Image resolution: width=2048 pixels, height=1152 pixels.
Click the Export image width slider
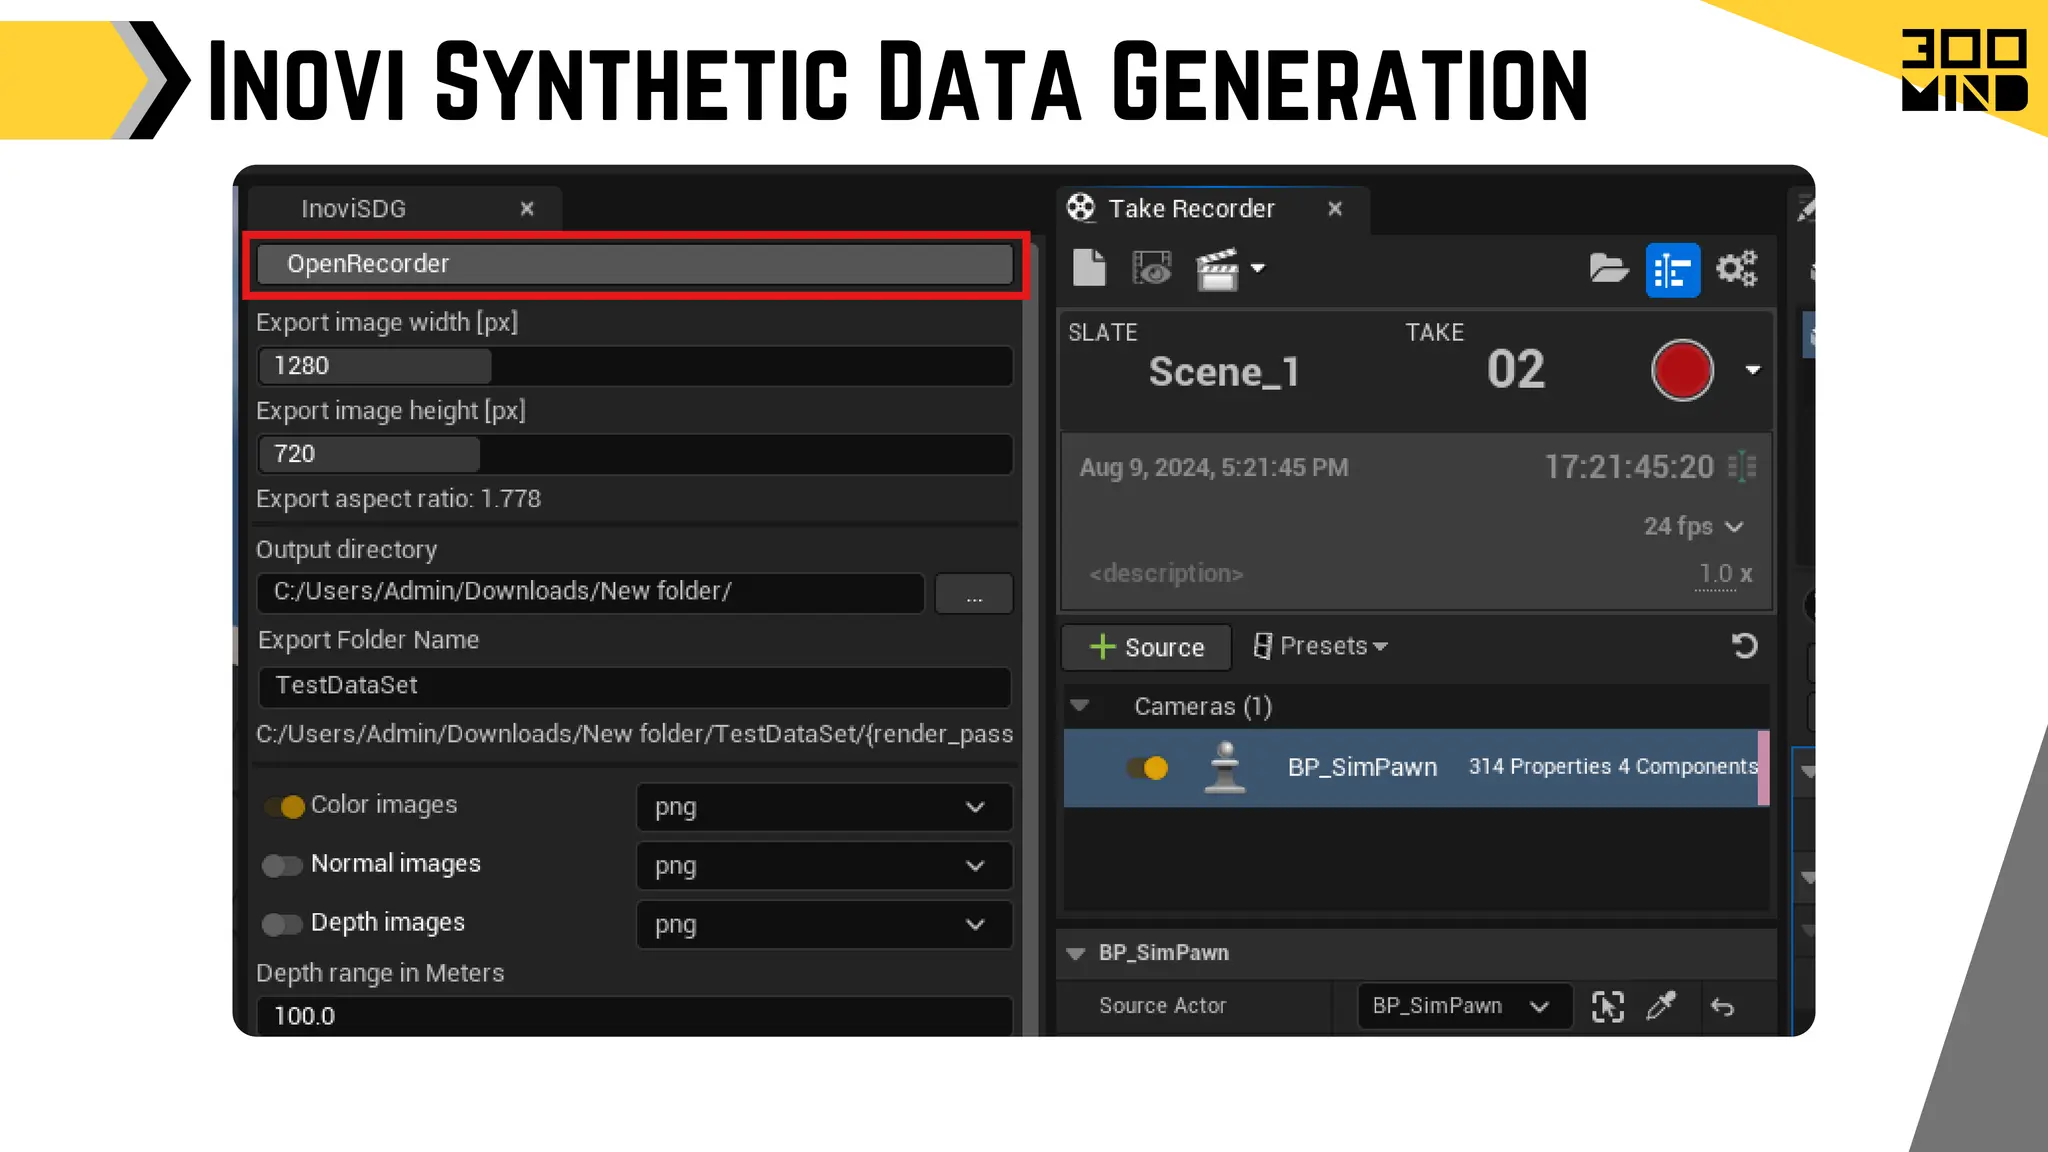tap(635, 366)
